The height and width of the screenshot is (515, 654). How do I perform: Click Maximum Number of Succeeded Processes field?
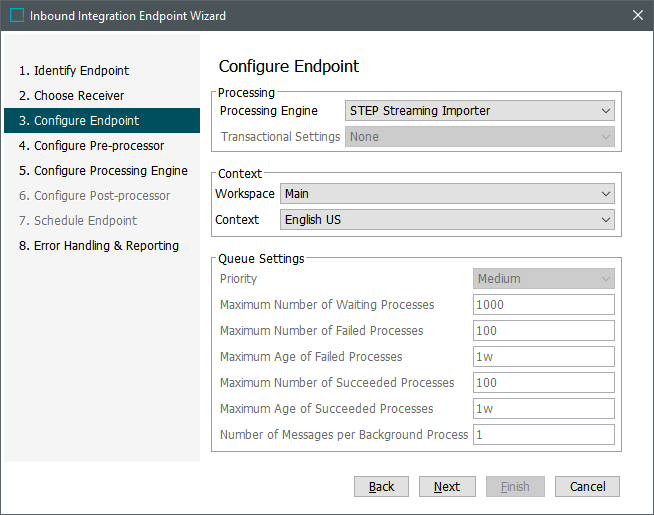(543, 383)
